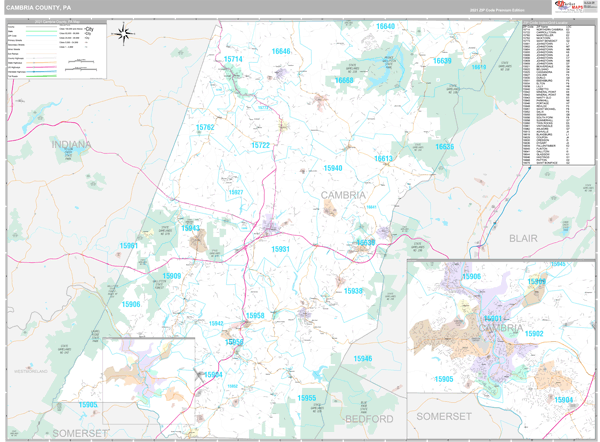Select ZIP code label 16640

pos(385,26)
